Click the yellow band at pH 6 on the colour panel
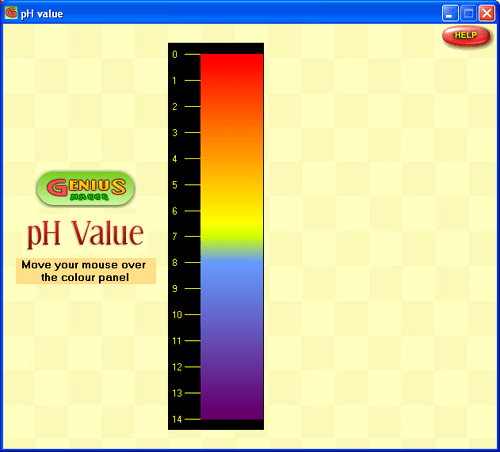 tap(232, 211)
